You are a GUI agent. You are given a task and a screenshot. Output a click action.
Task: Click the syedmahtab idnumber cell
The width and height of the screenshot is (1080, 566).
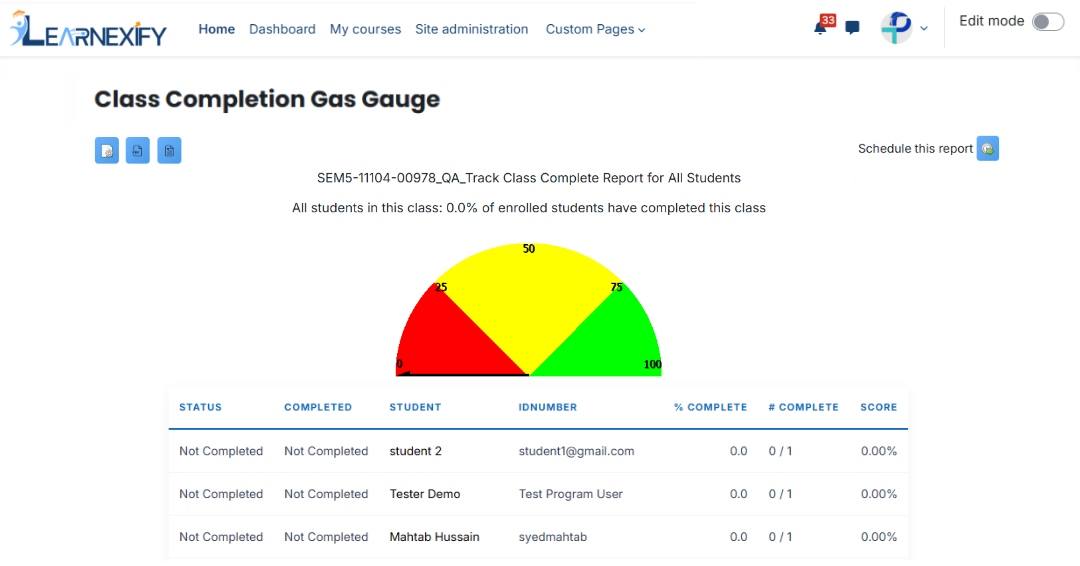(553, 536)
